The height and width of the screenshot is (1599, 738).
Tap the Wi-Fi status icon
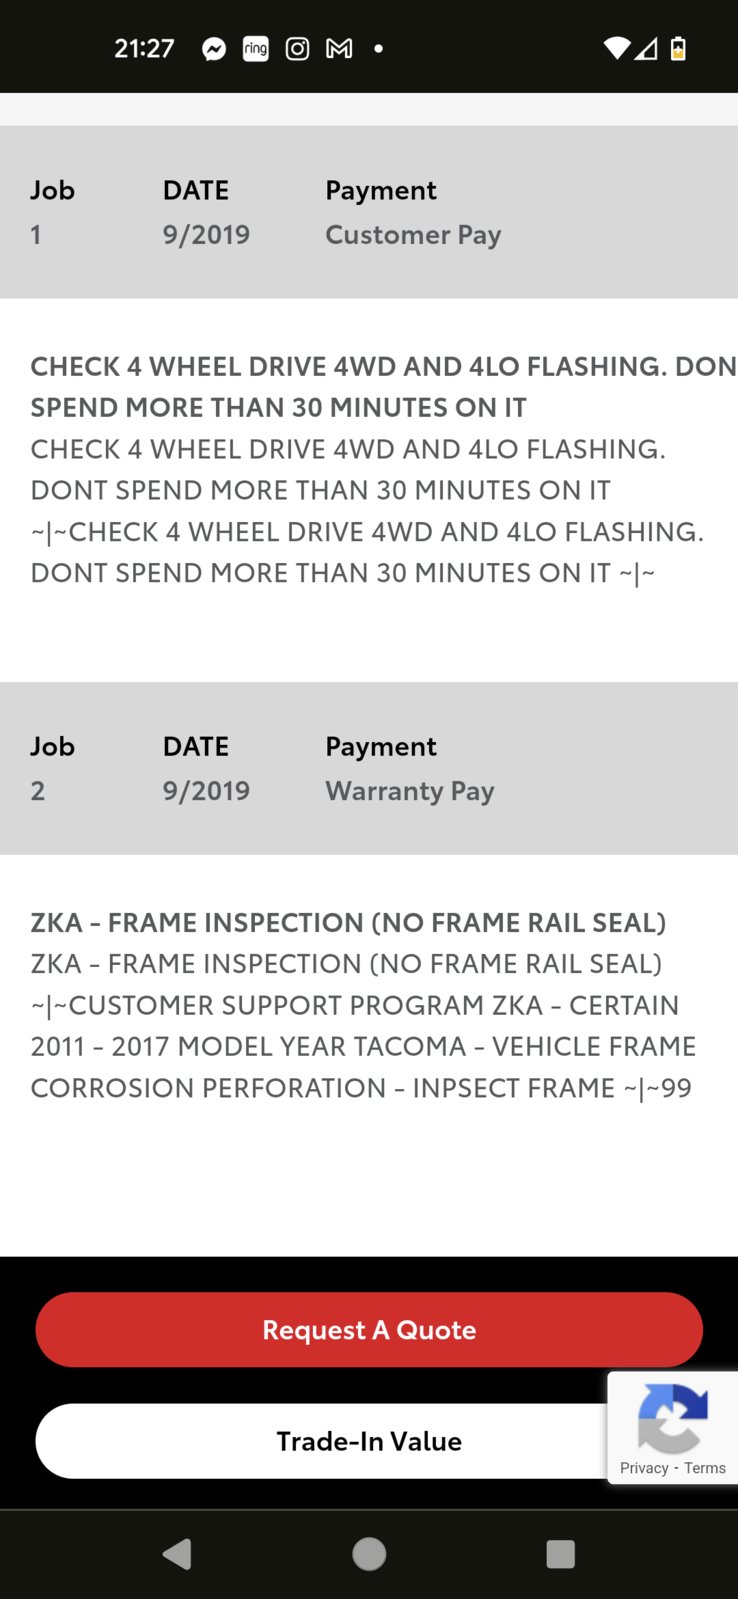pos(618,48)
